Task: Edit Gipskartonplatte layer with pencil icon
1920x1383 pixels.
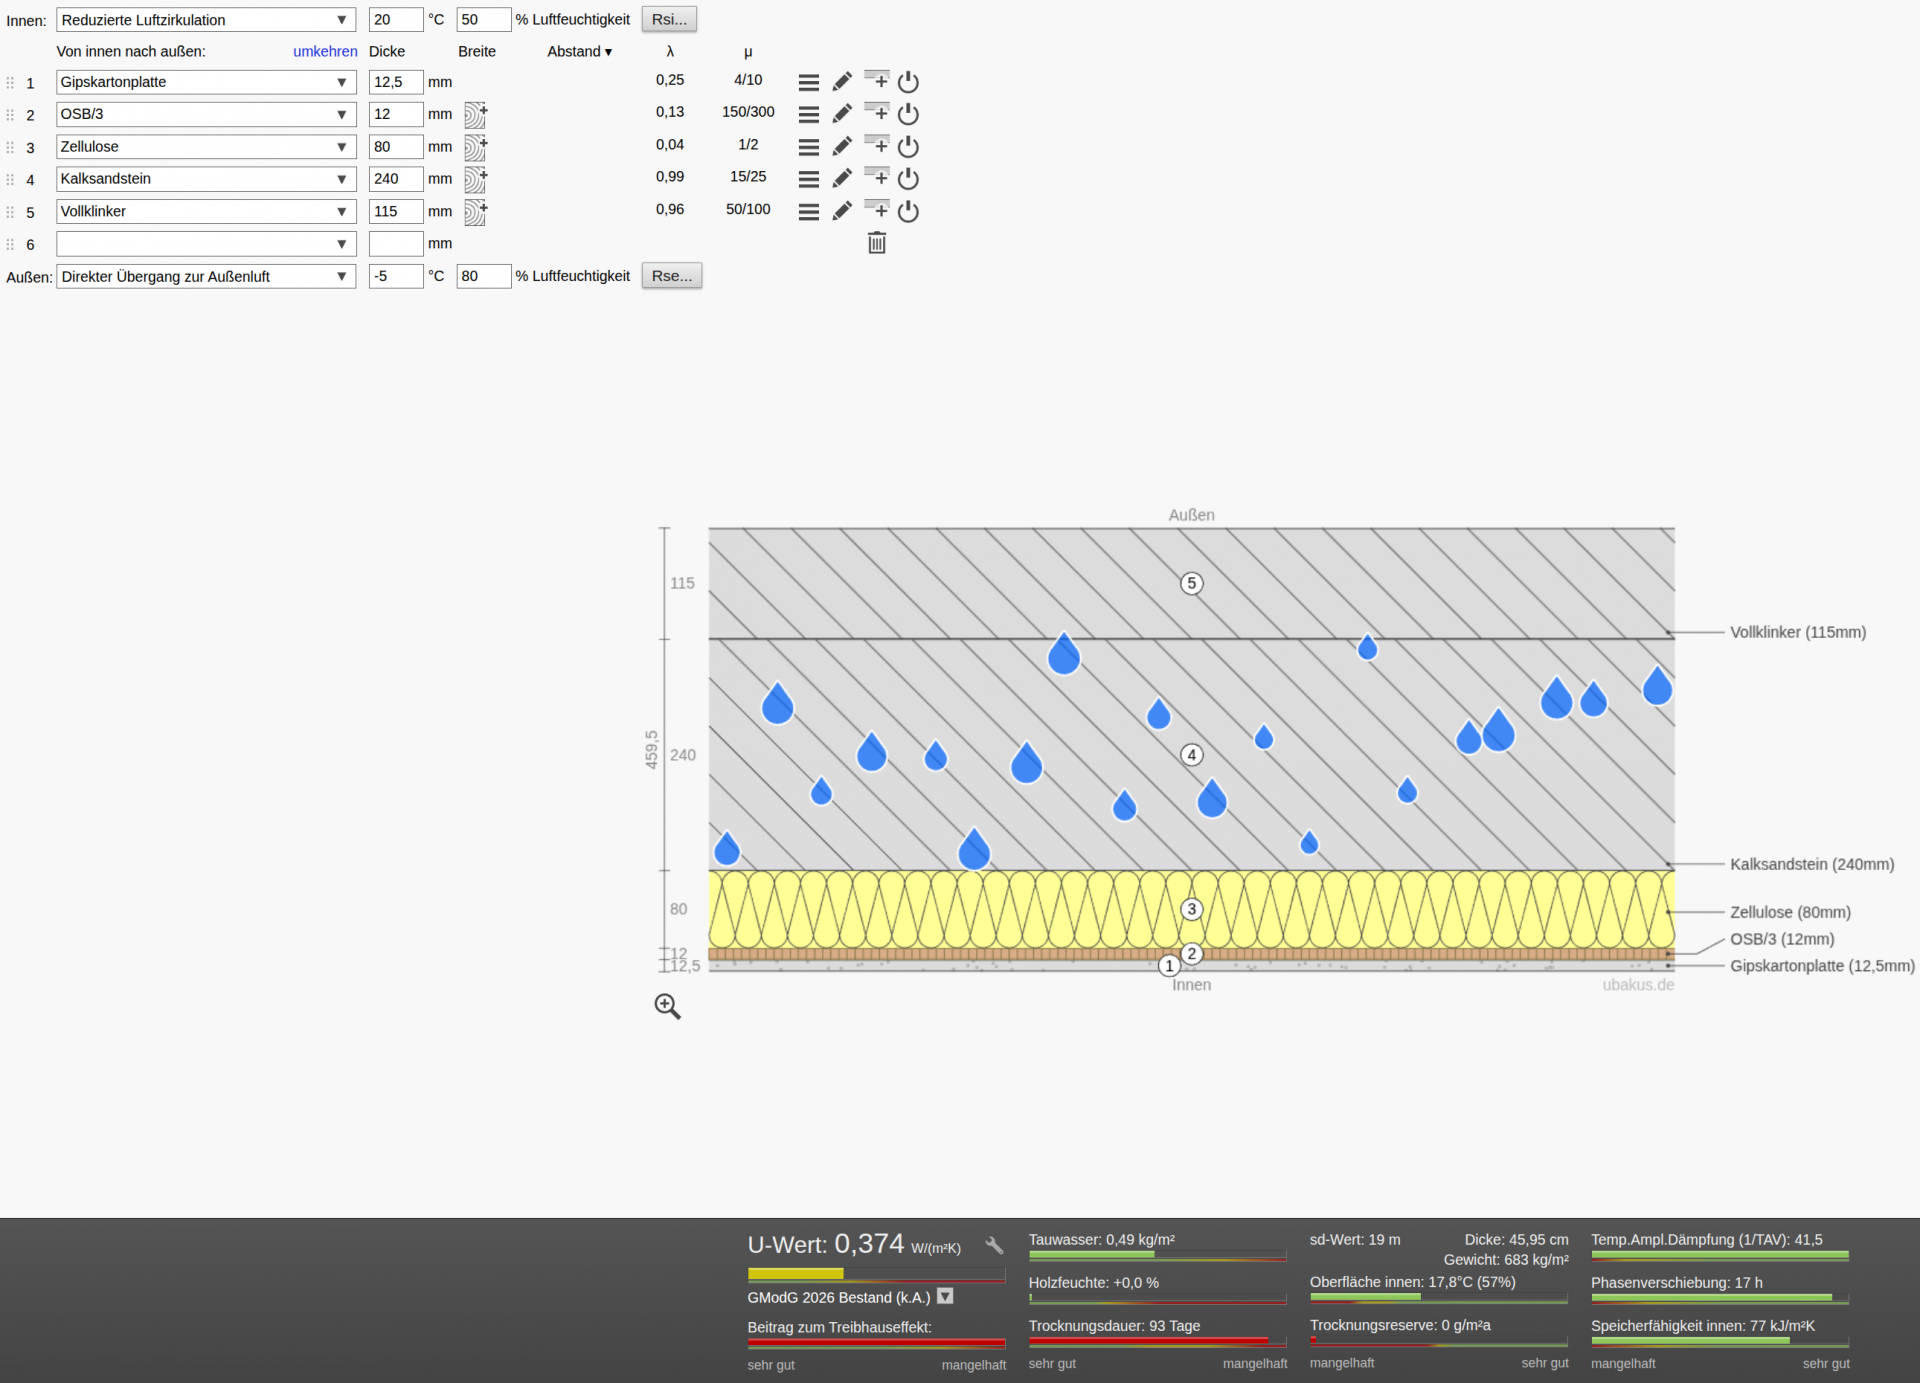Action: tap(843, 82)
